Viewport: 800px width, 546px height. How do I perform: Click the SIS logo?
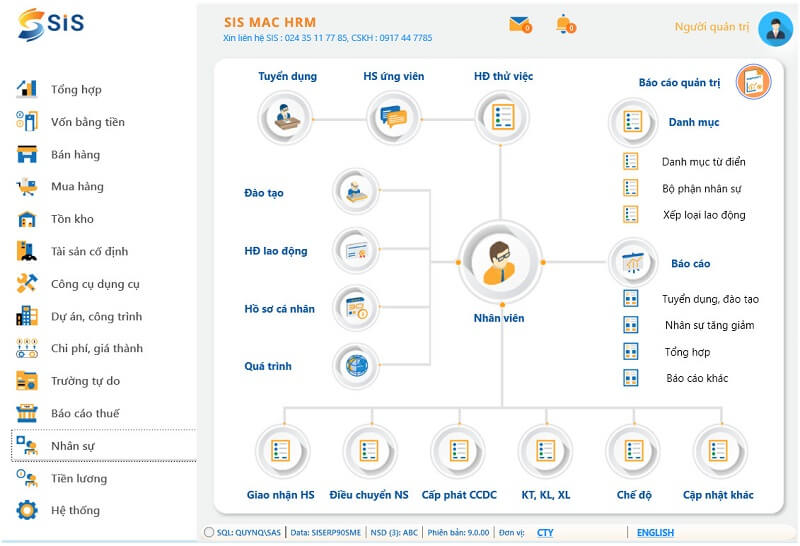[x=51, y=24]
